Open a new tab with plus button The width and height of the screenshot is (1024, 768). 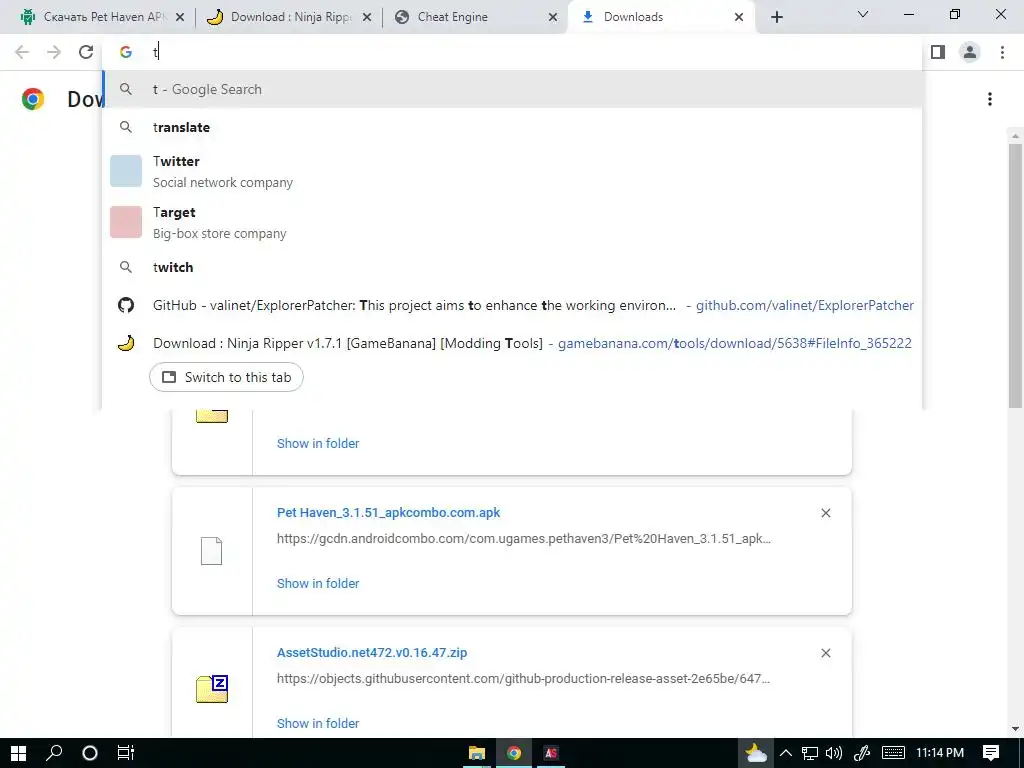coord(776,17)
